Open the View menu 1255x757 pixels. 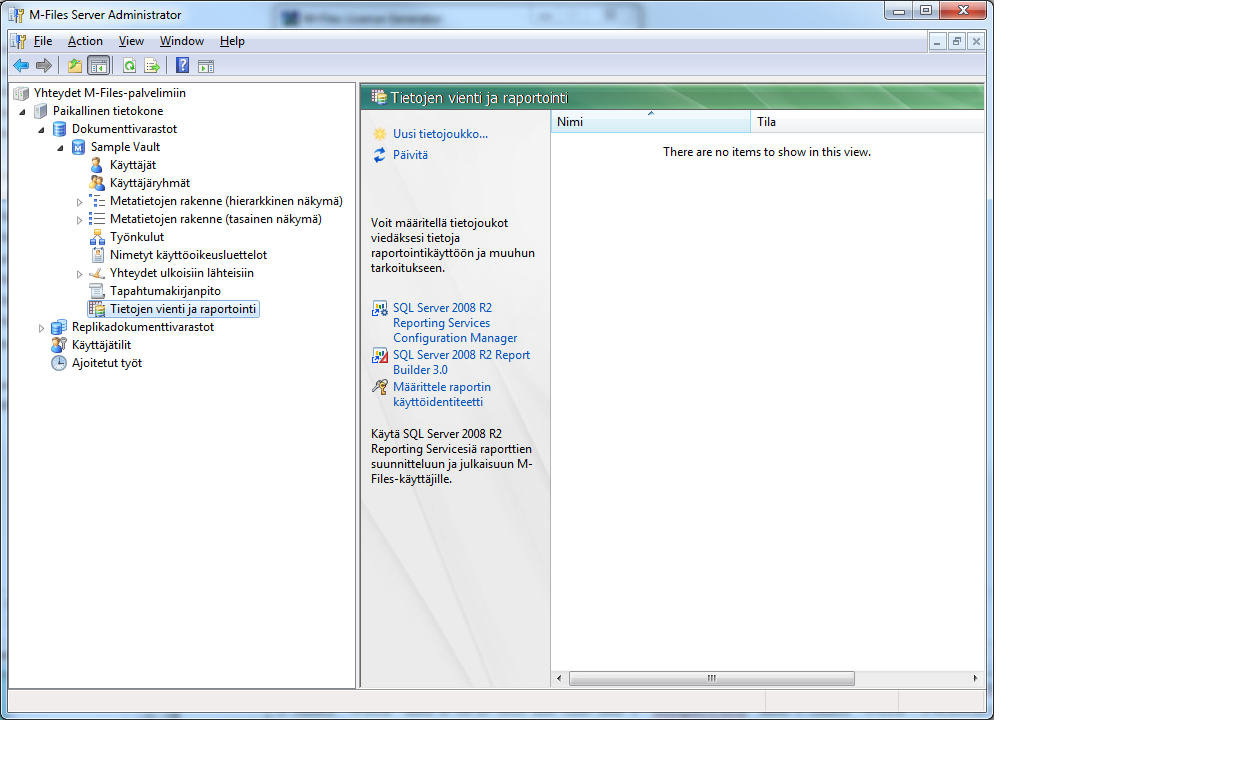tap(131, 41)
